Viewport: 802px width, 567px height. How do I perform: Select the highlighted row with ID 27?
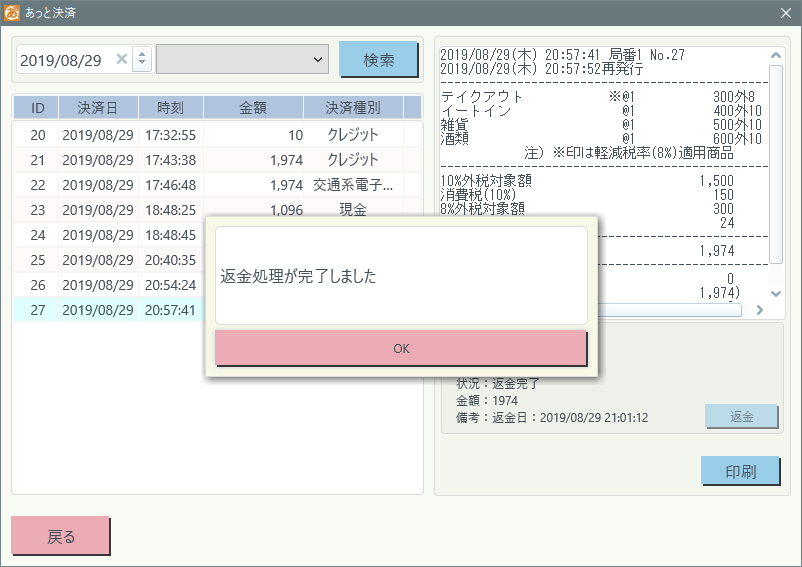coord(110,310)
